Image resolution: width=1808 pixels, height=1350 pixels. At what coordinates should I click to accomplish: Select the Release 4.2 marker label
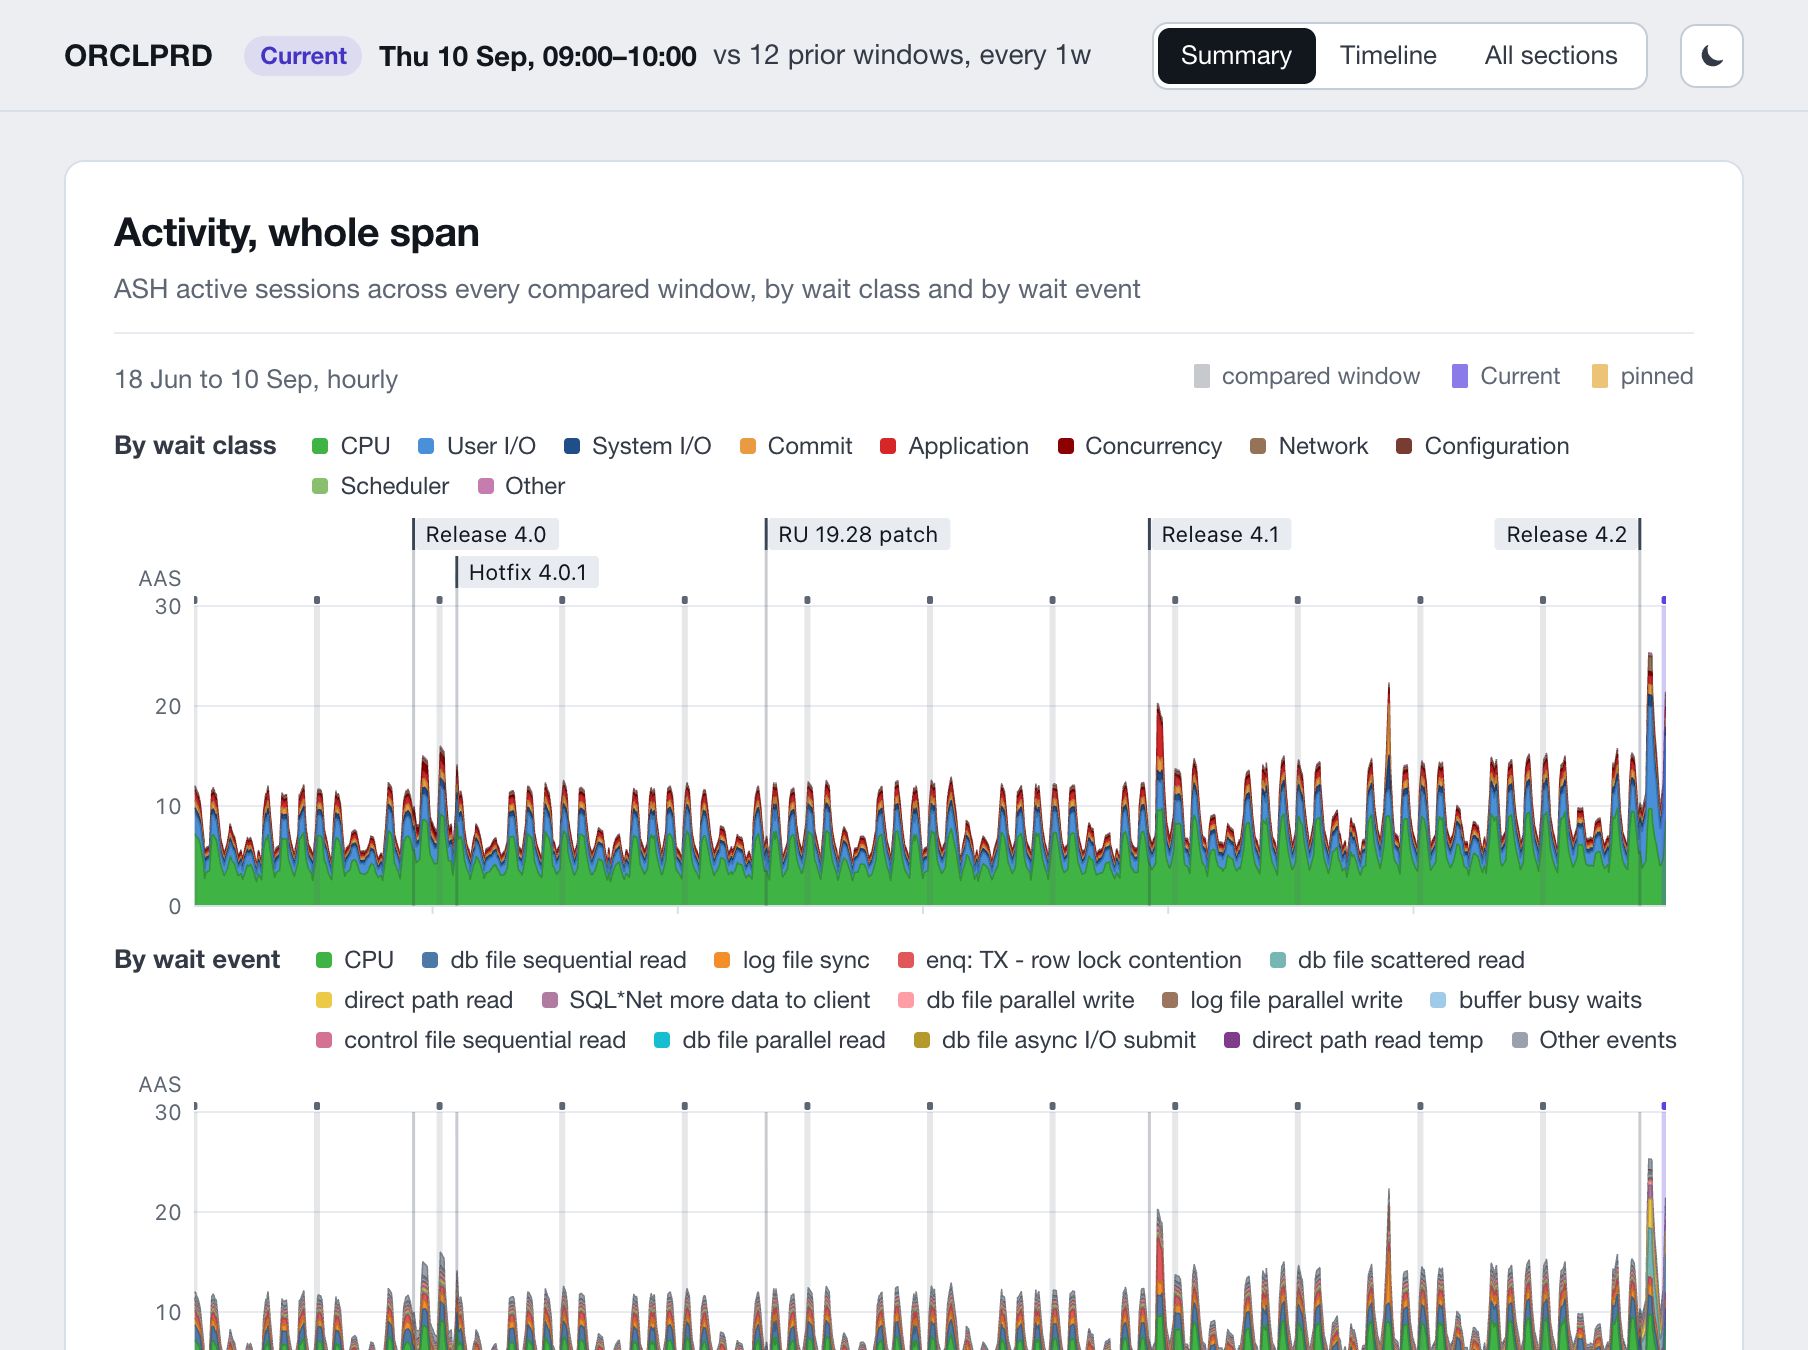tap(1567, 534)
